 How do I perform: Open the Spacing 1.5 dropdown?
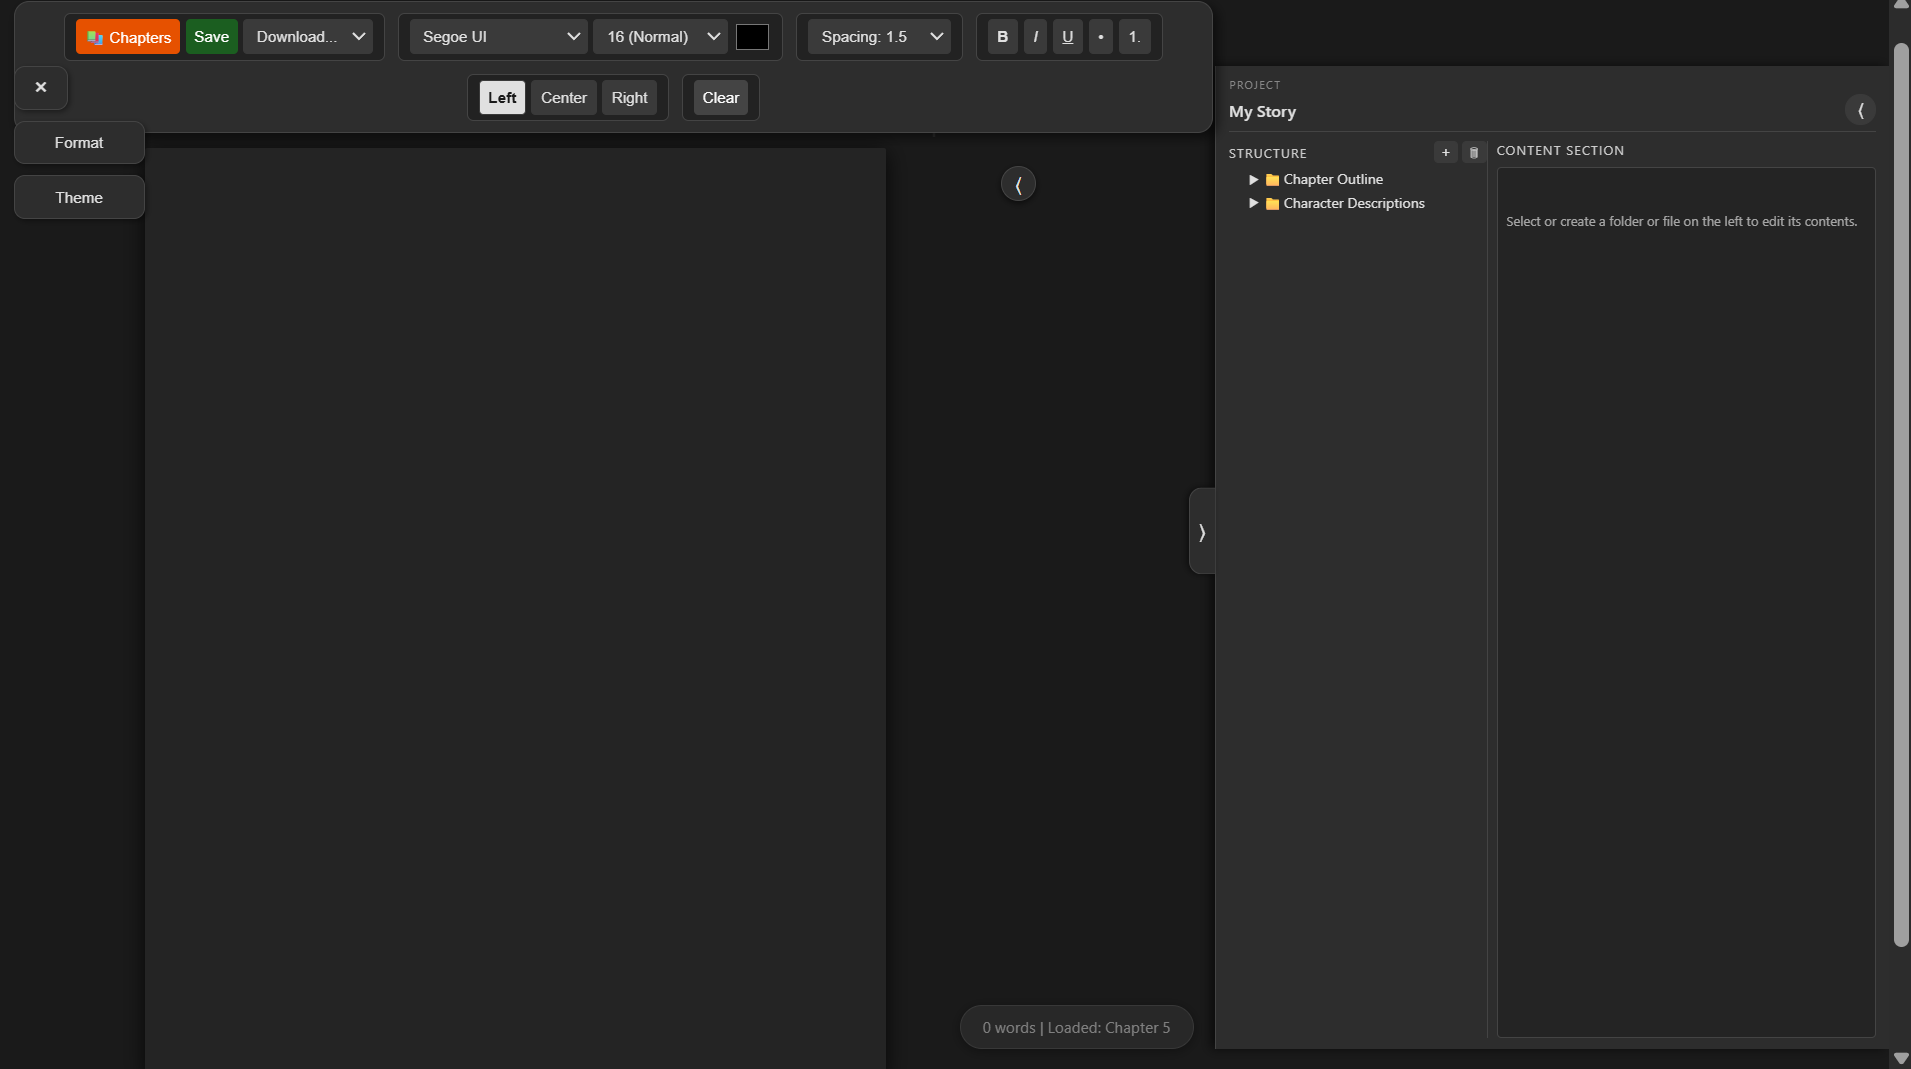(x=879, y=37)
